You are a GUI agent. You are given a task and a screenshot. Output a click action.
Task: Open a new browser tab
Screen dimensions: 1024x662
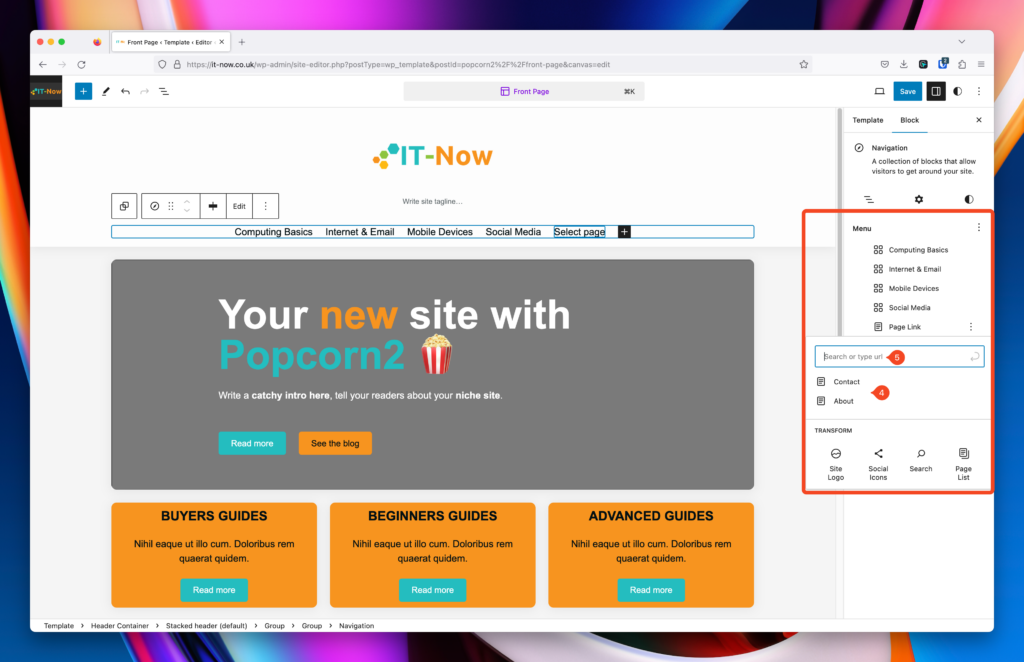coord(242,42)
